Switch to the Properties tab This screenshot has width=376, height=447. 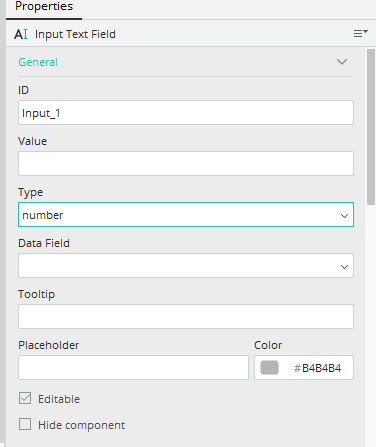[x=44, y=7]
